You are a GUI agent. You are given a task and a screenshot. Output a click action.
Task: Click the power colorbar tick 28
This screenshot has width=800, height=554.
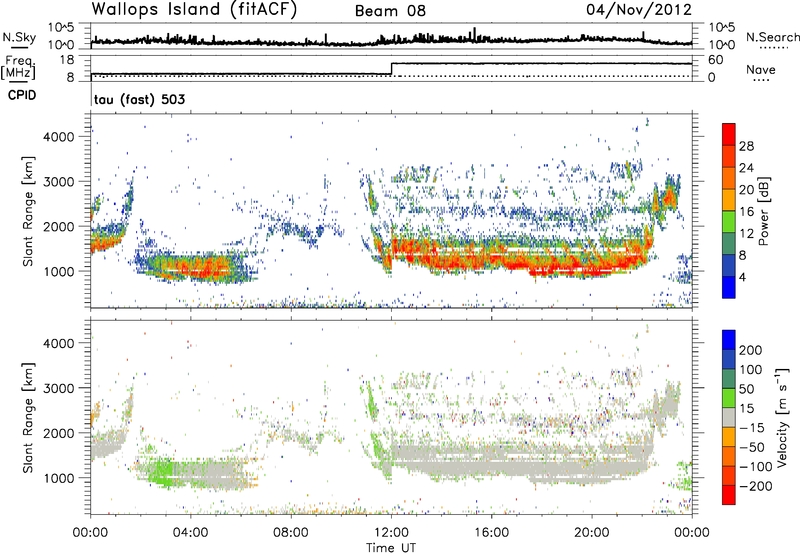click(746, 146)
